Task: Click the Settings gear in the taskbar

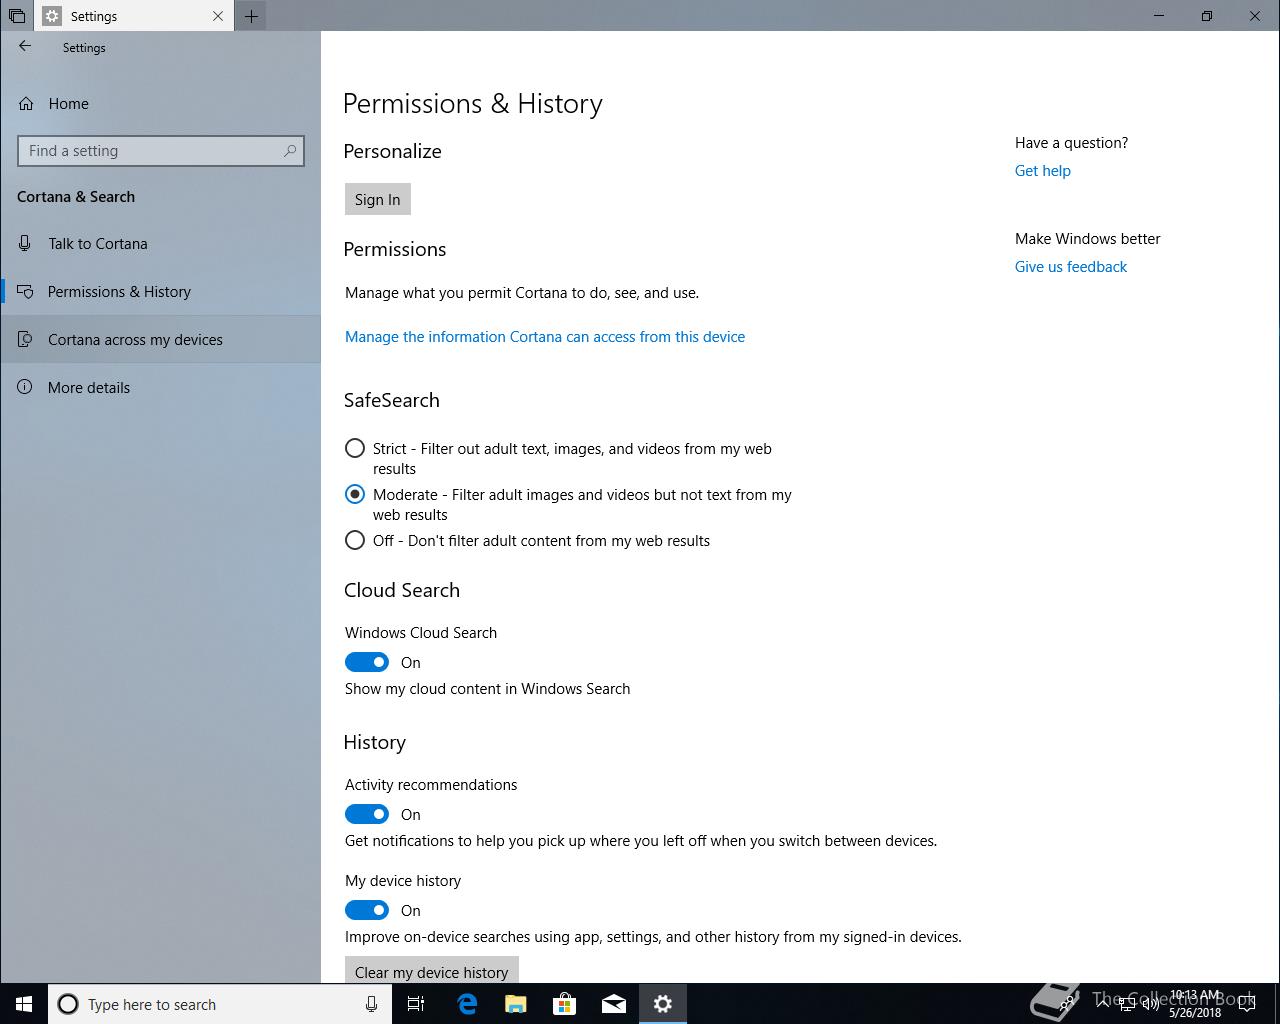Action: point(663,1004)
